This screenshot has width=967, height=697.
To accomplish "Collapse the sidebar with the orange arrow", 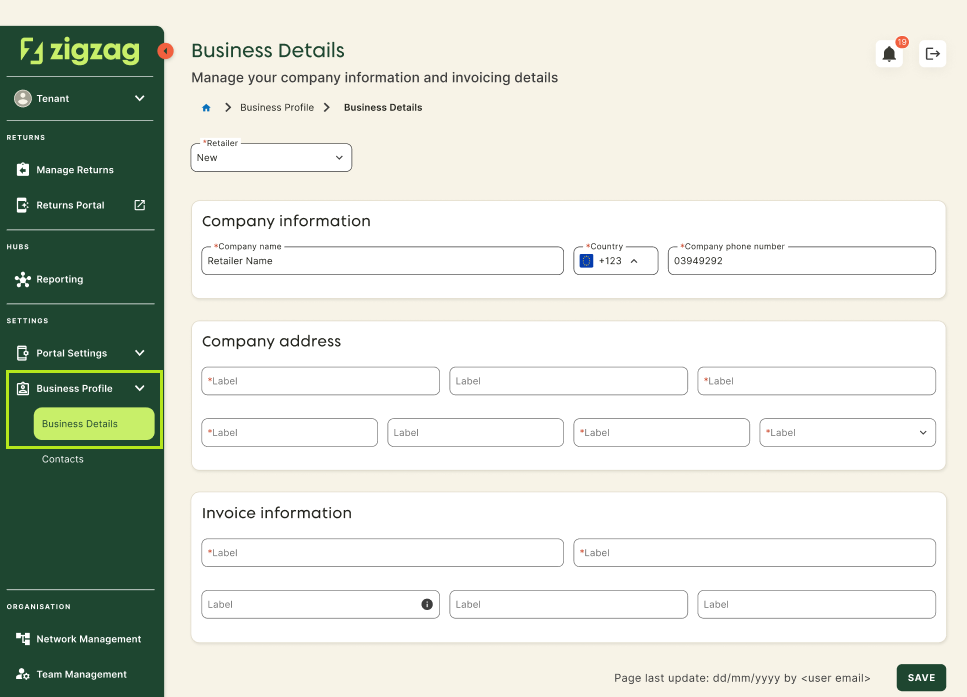I will click(166, 50).
